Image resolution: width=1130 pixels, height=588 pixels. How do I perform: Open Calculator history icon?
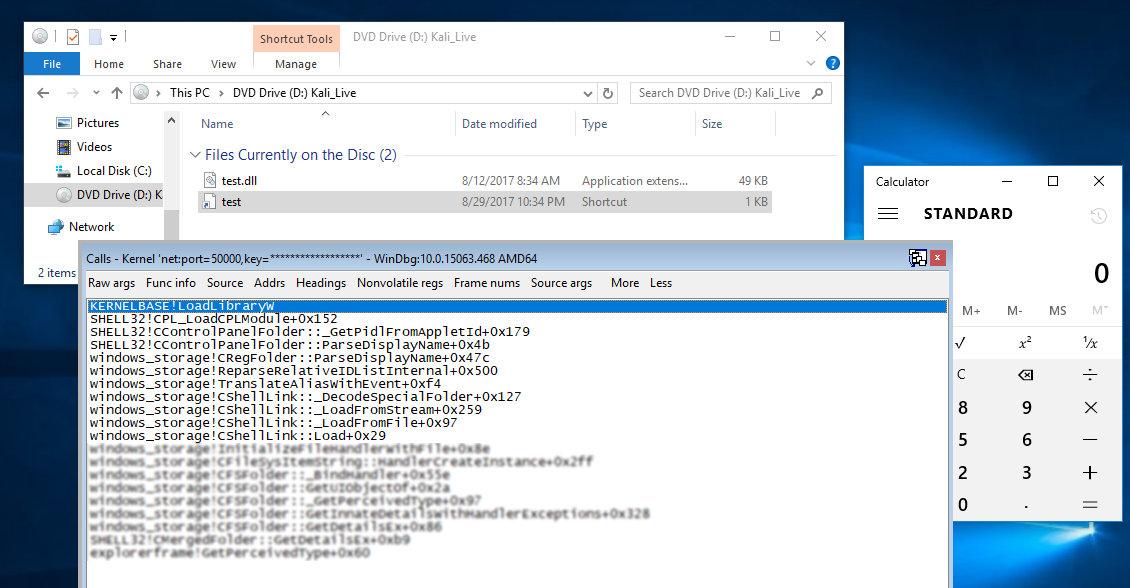click(x=1098, y=215)
